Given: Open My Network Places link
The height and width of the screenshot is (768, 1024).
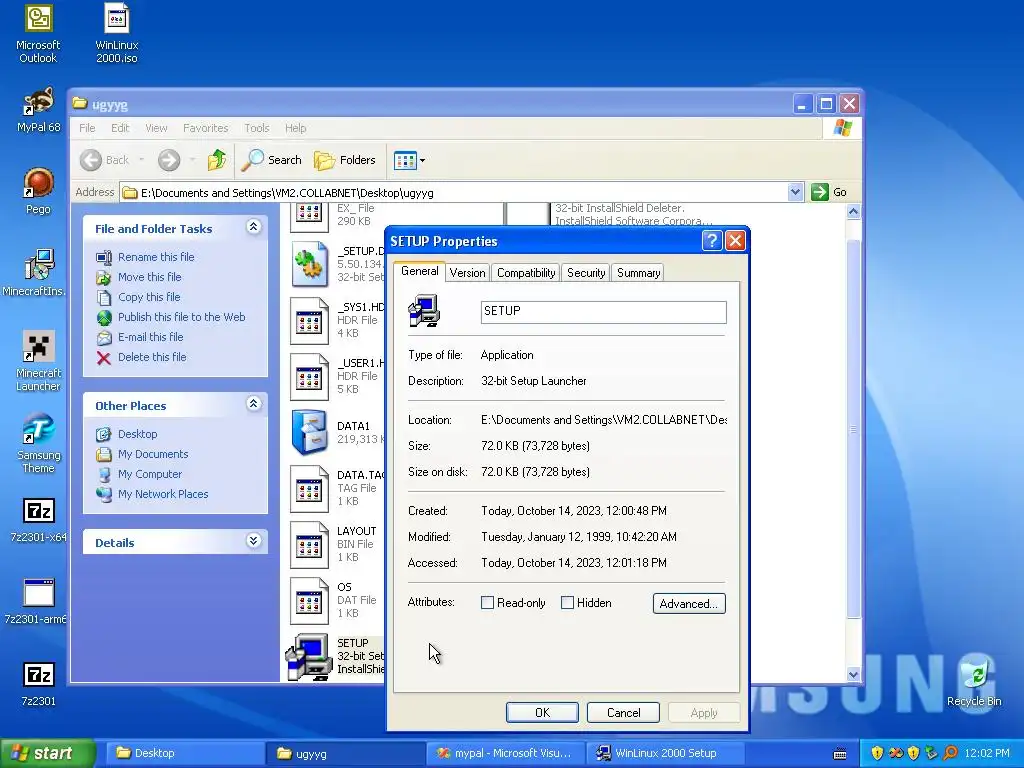Looking at the screenshot, I should [163, 494].
